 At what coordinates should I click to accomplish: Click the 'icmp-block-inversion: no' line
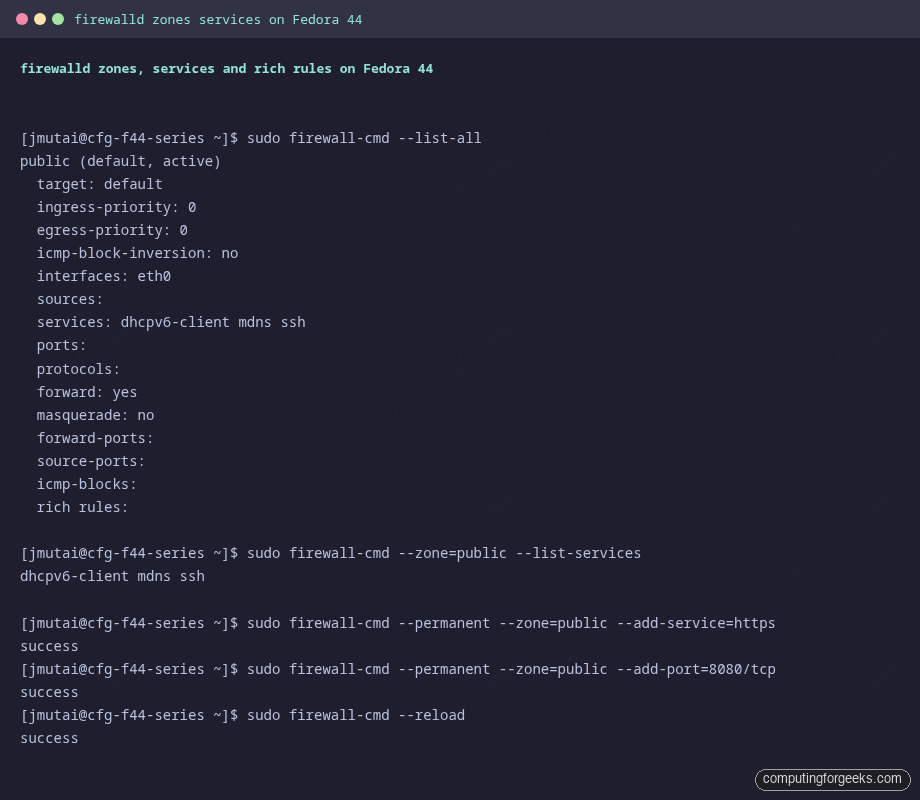[x=137, y=253]
